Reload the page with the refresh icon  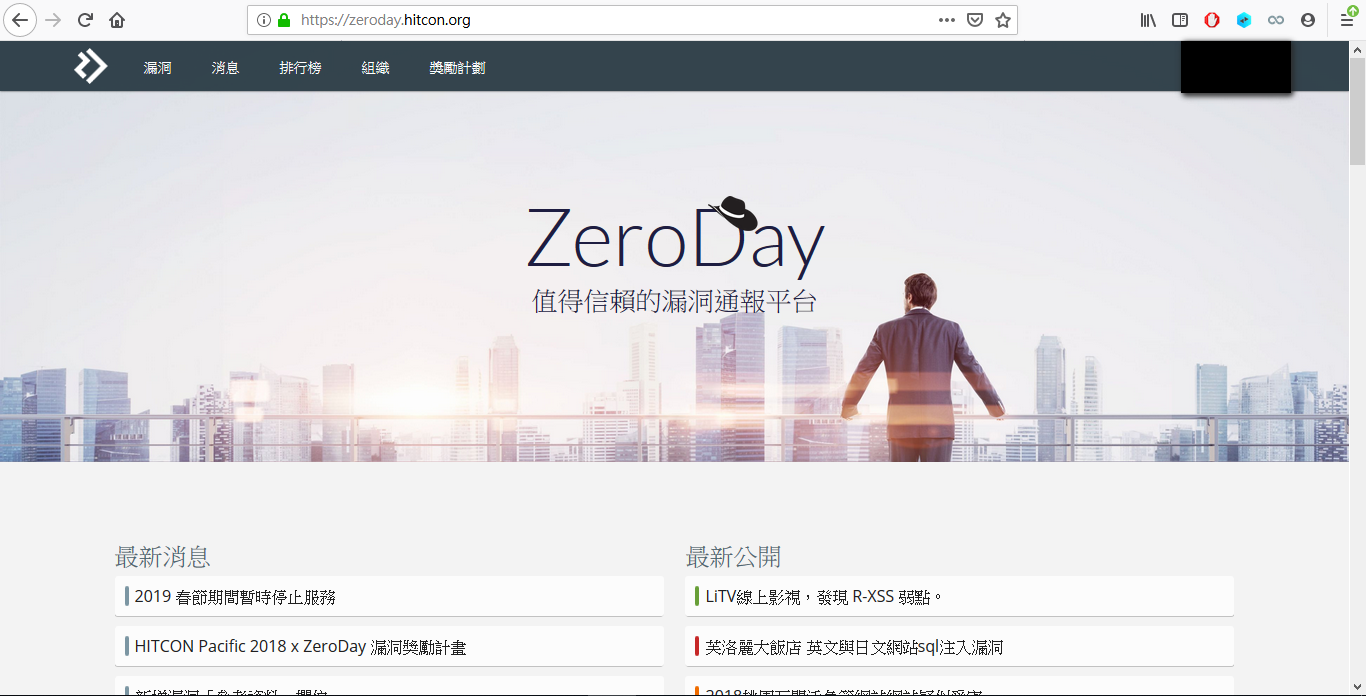[x=86, y=20]
